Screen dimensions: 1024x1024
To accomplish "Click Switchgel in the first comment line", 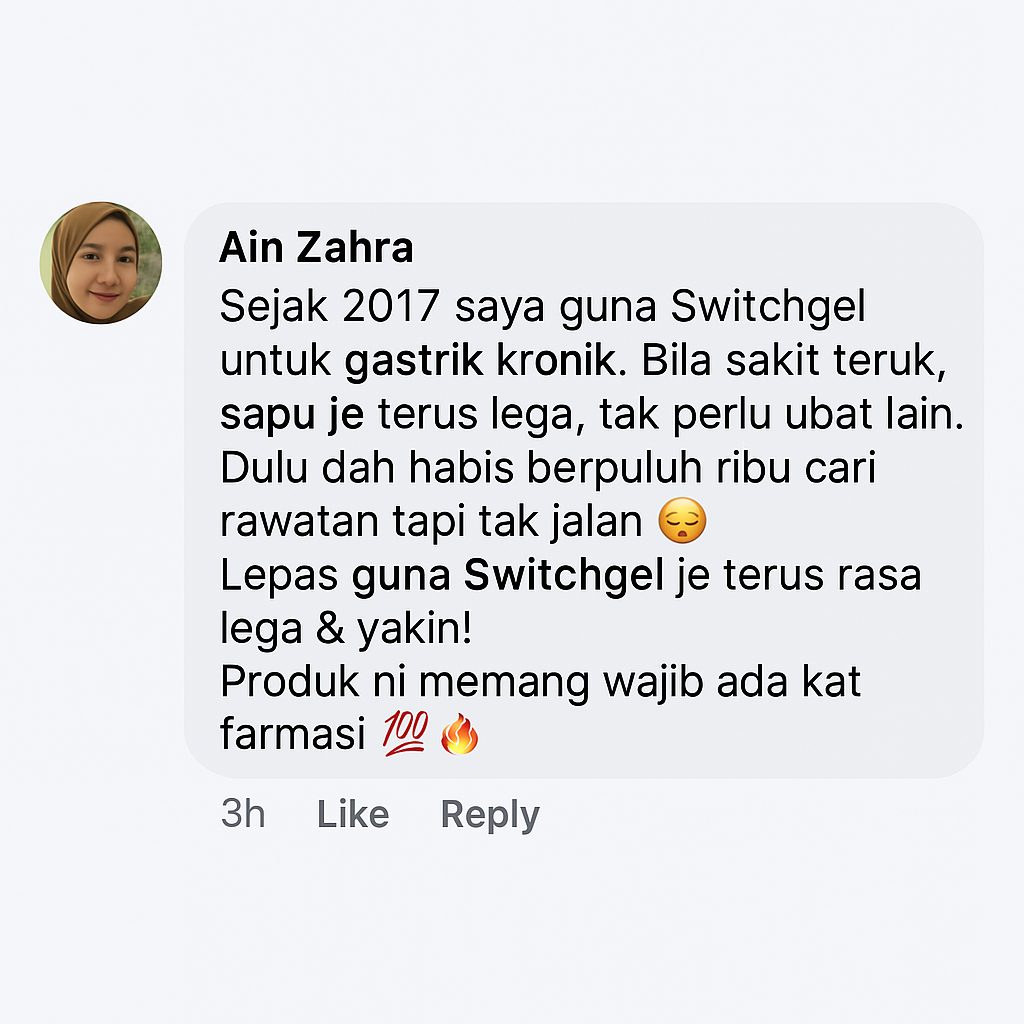I will 768,307.
